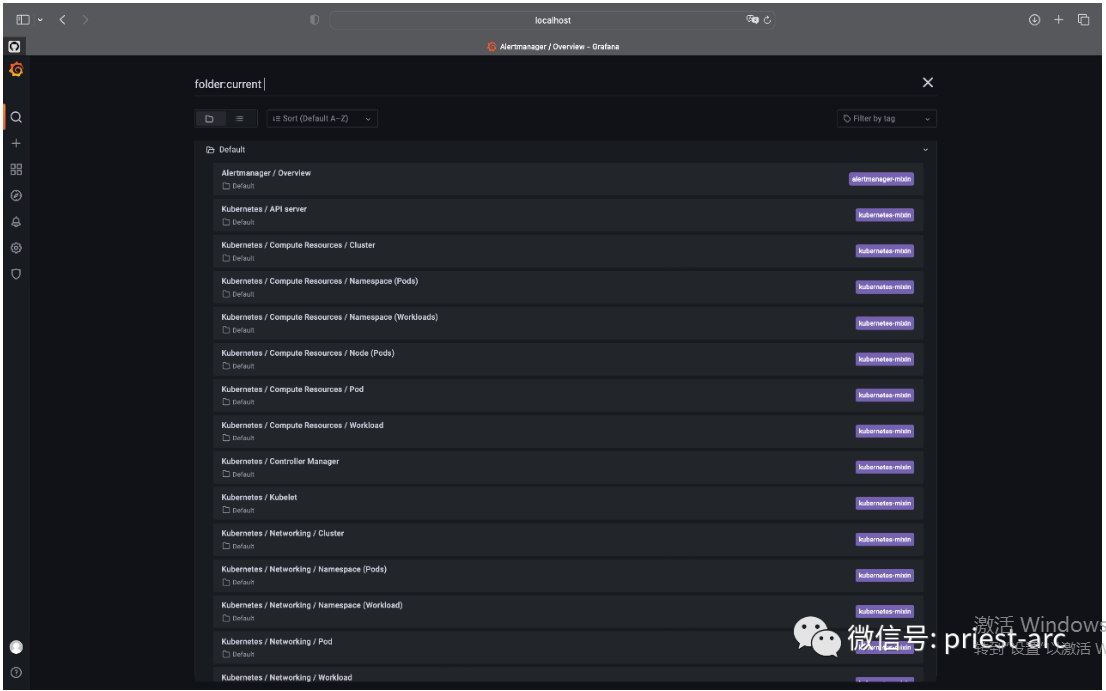1106x691 pixels.
Task: Open Alertmanager / Overview dashboard
Action: point(568,179)
